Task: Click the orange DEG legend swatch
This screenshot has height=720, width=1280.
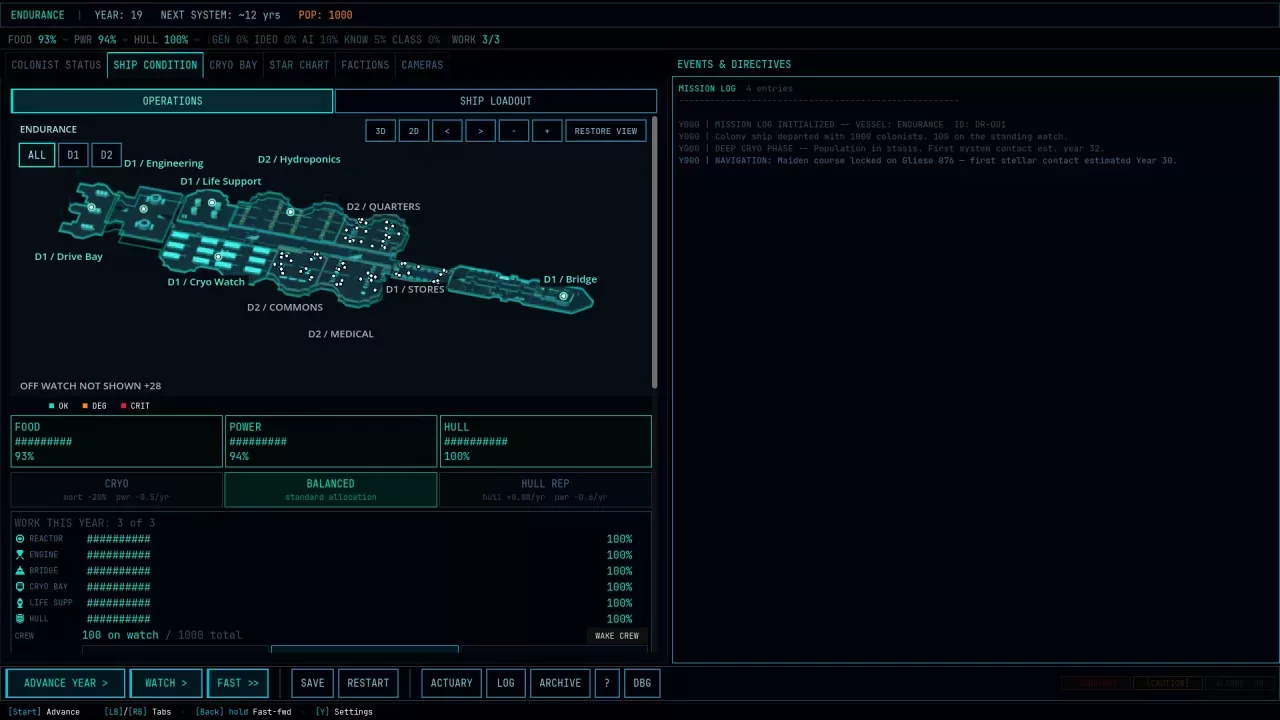Action: point(85,406)
